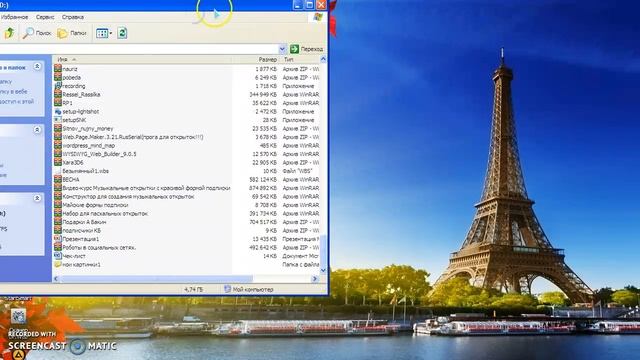This screenshot has height=360, width=640.
Task: Collapse the bottom sidebar panel chevron
Action: coord(37,198)
